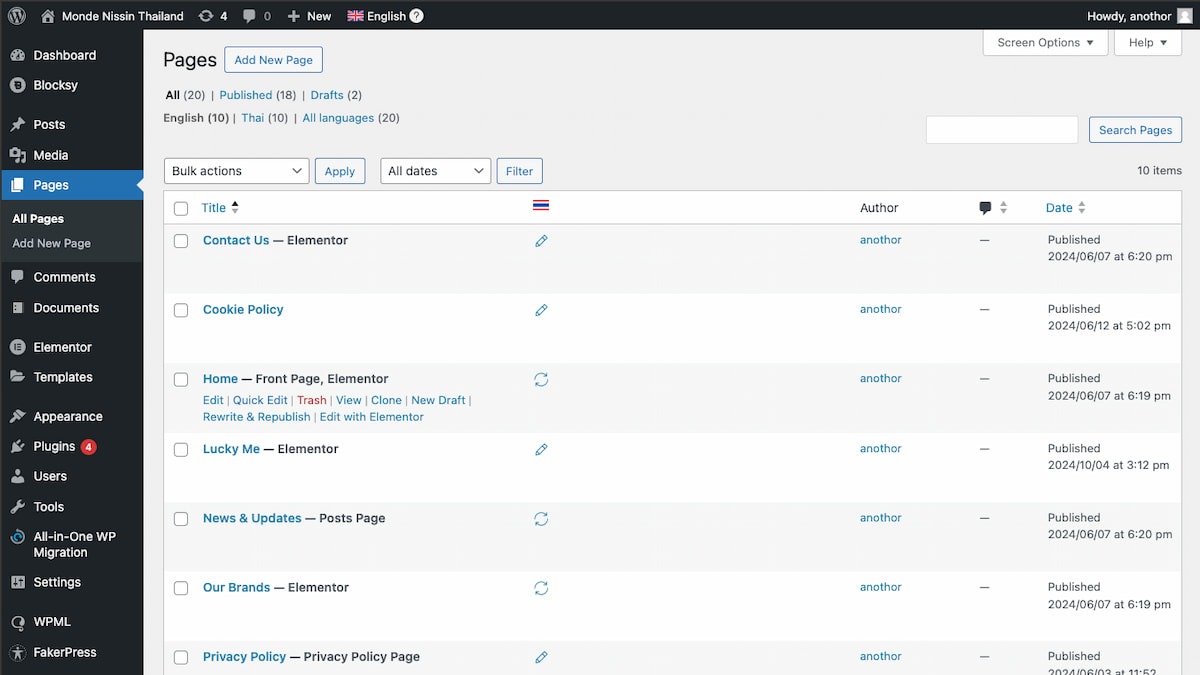Update Thai translation of Home page
The height and width of the screenshot is (675, 1200).
(x=541, y=380)
